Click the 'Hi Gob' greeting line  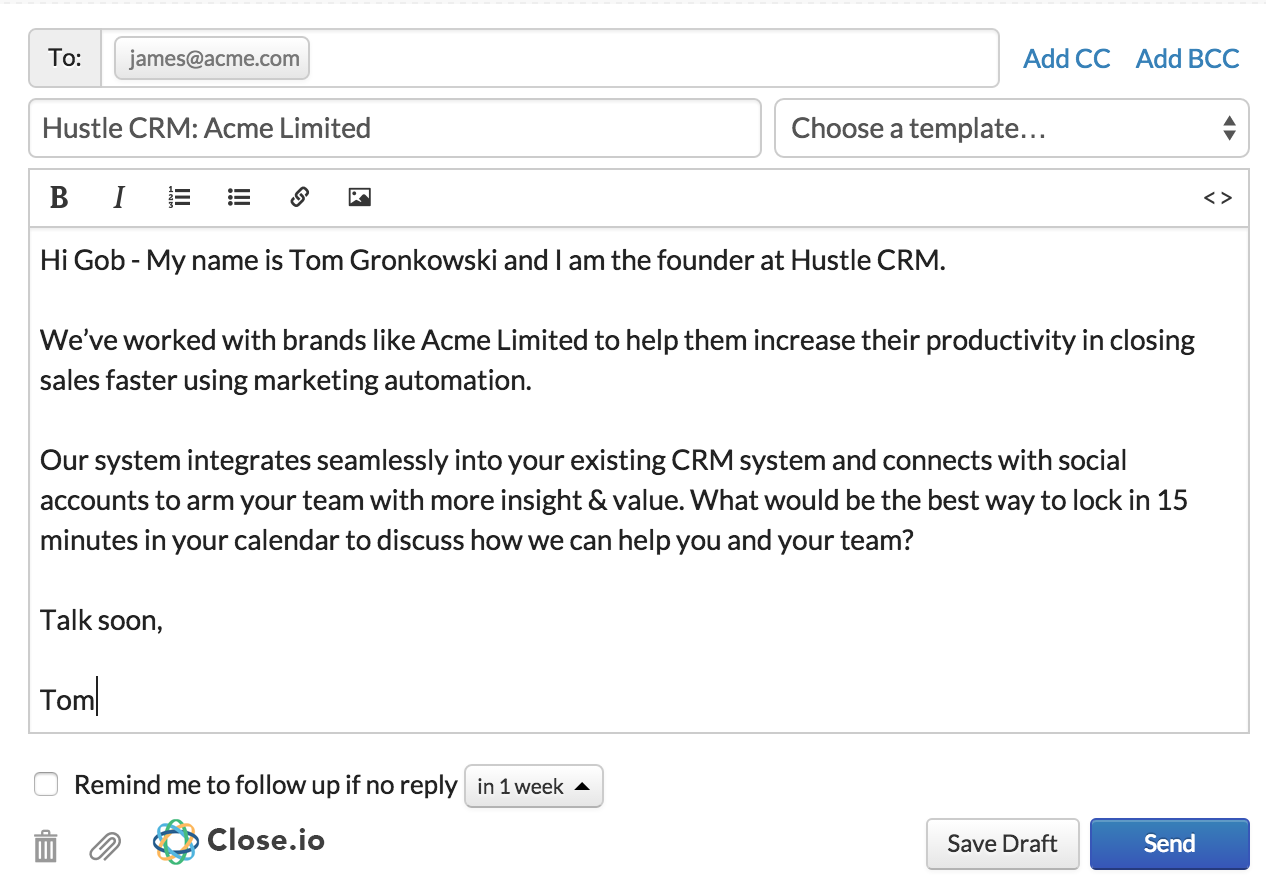pyautogui.click(x=493, y=261)
